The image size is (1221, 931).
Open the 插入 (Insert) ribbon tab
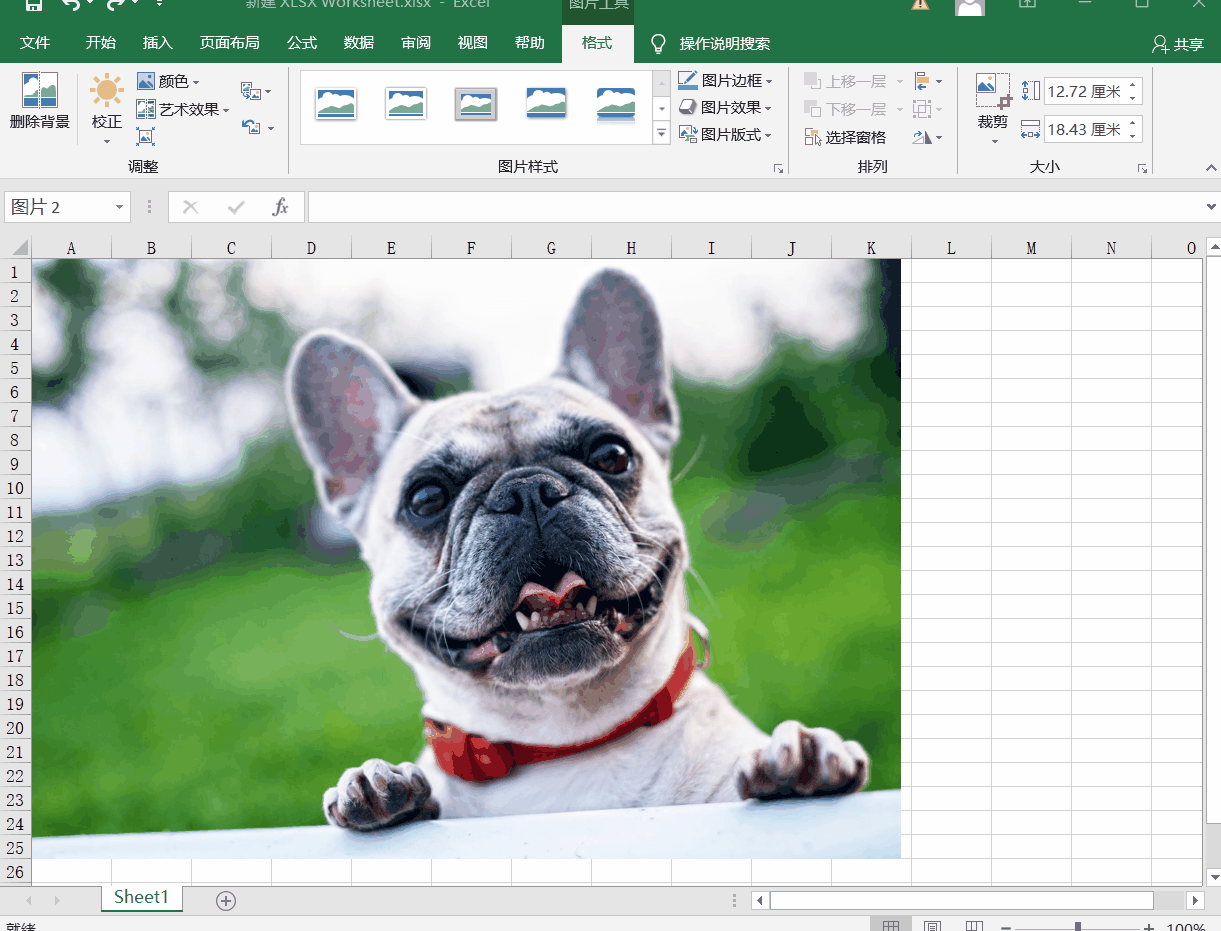pyautogui.click(x=158, y=43)
